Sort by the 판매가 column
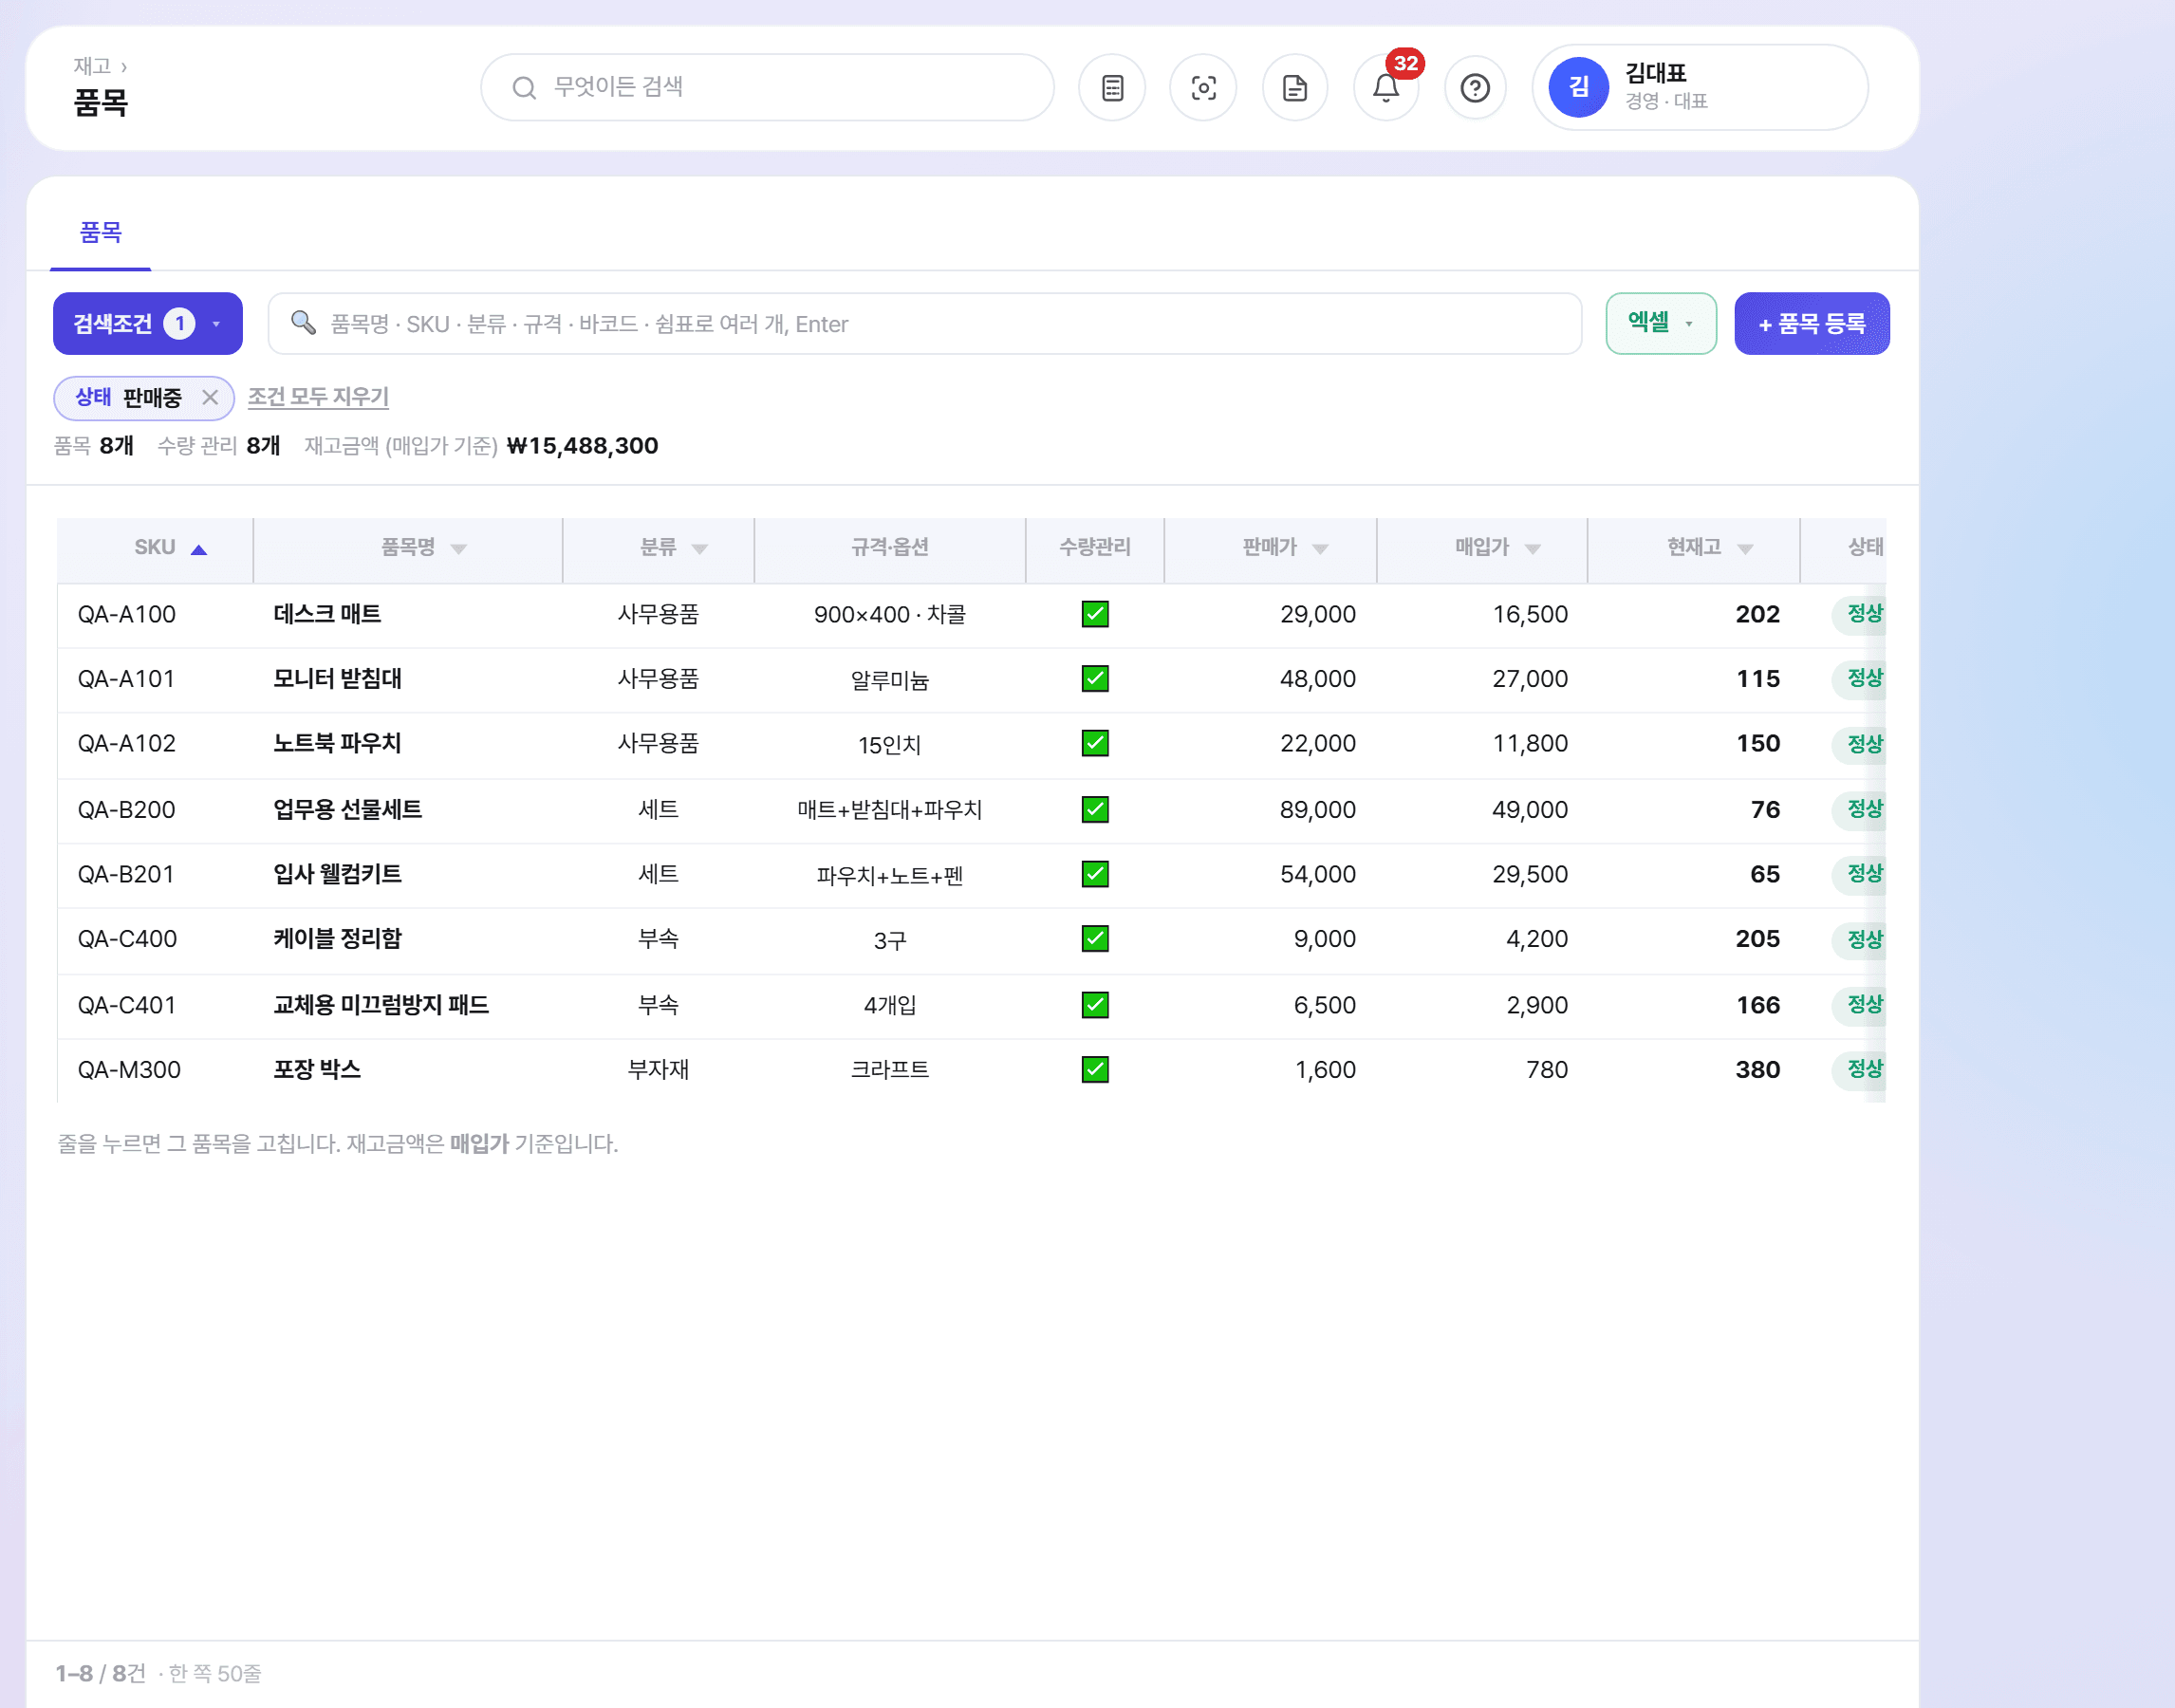Screen dimensions: 2175x1708 1270,548
